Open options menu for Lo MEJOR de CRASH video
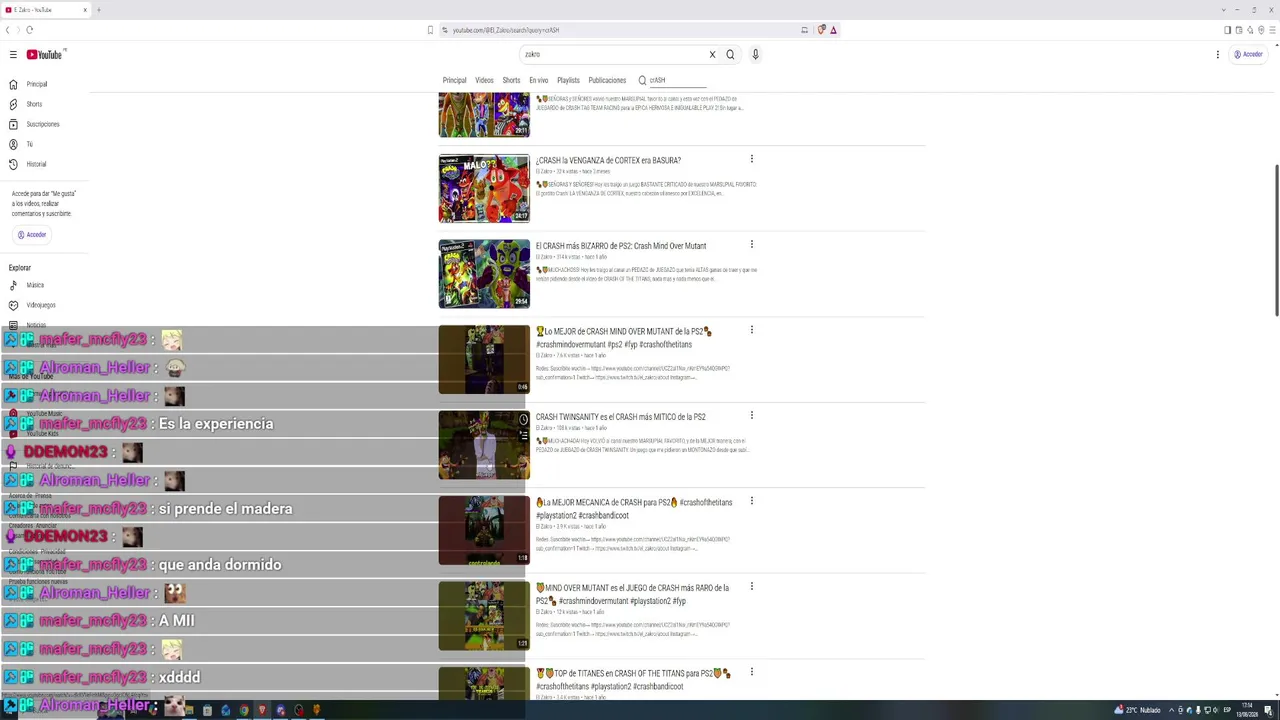The height and width of the screenshot is (720, 1280). (x=752, y=330)
